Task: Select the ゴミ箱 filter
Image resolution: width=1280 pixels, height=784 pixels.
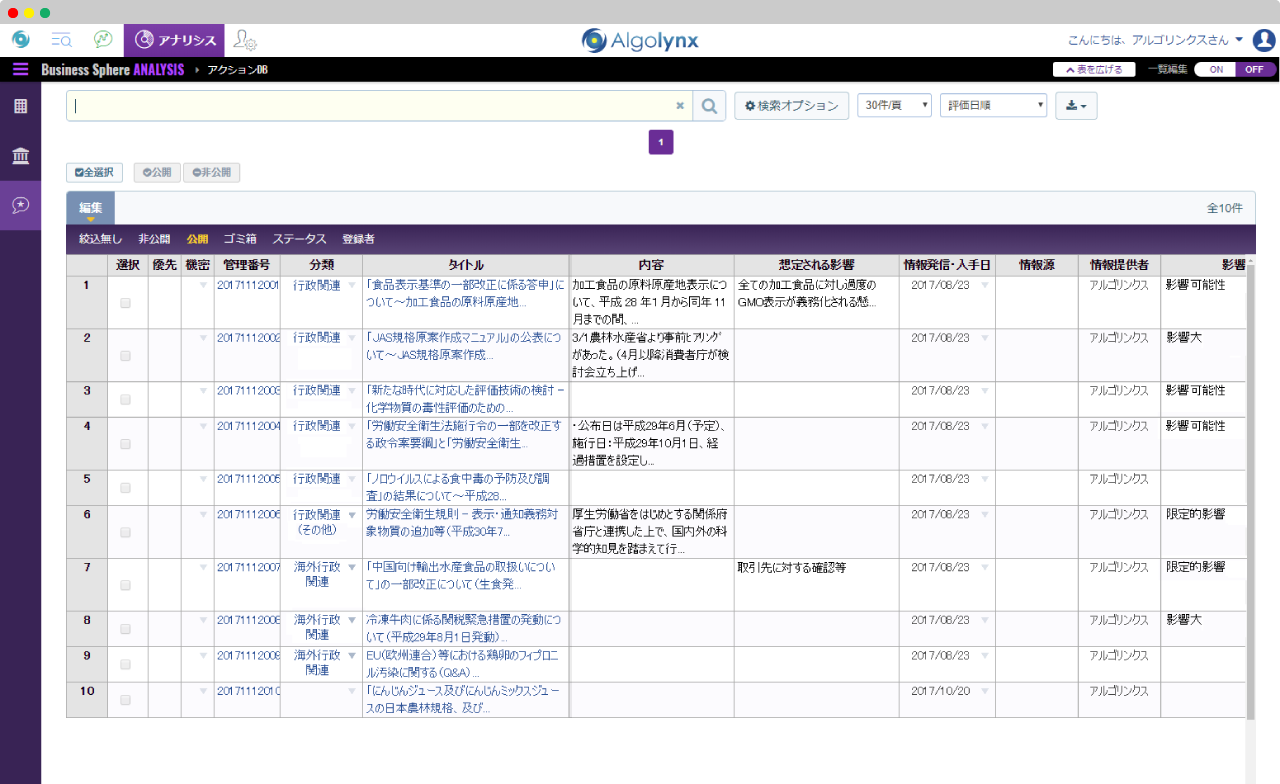Action: coord(240,239)
